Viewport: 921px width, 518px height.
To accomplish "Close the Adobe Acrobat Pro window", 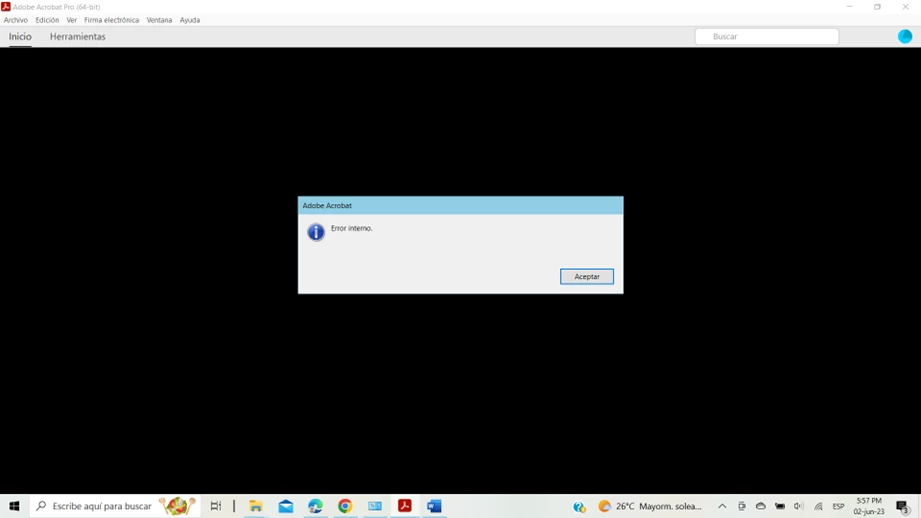I will pos(905,6).
